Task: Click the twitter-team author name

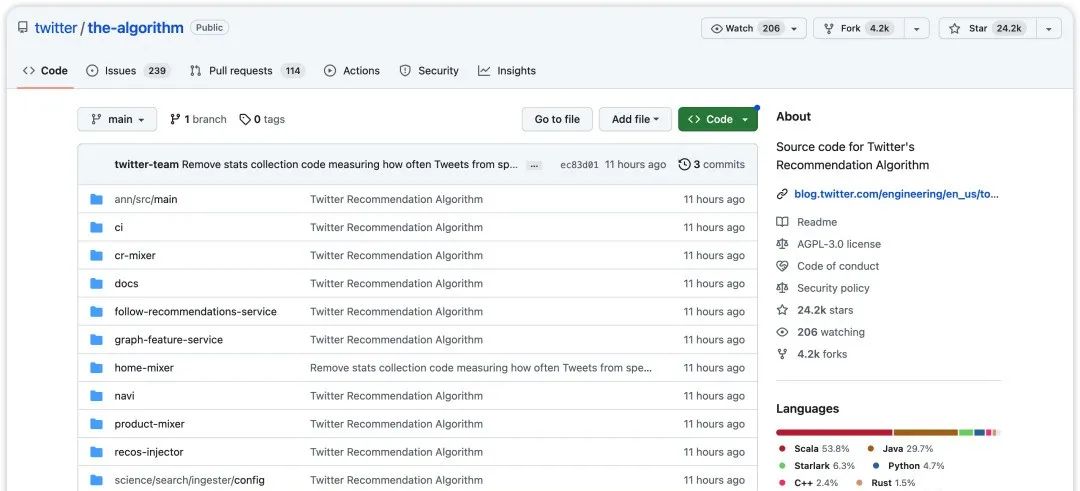Action: pyautogui.click(x=147, y=165)
